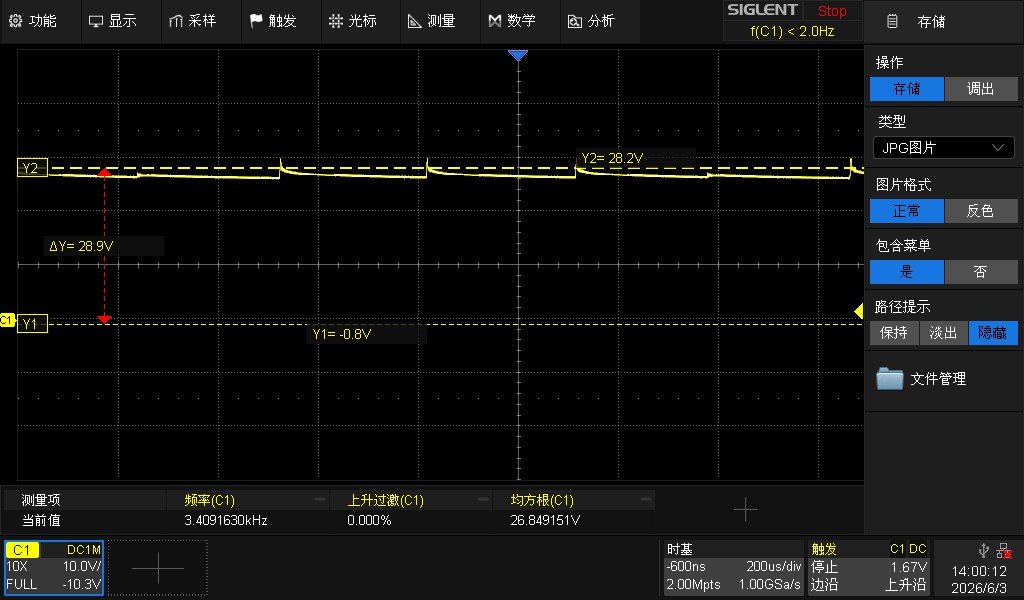Choose 反色 inverted image format
The image size is (1024, 600).
pos(980,211)
